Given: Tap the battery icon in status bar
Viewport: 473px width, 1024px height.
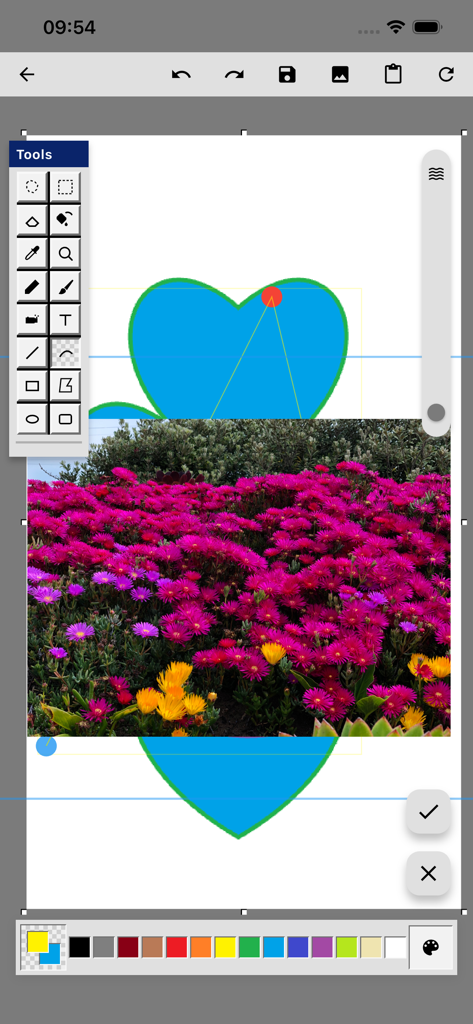Looking at the screenshot, I should point(428,27).
